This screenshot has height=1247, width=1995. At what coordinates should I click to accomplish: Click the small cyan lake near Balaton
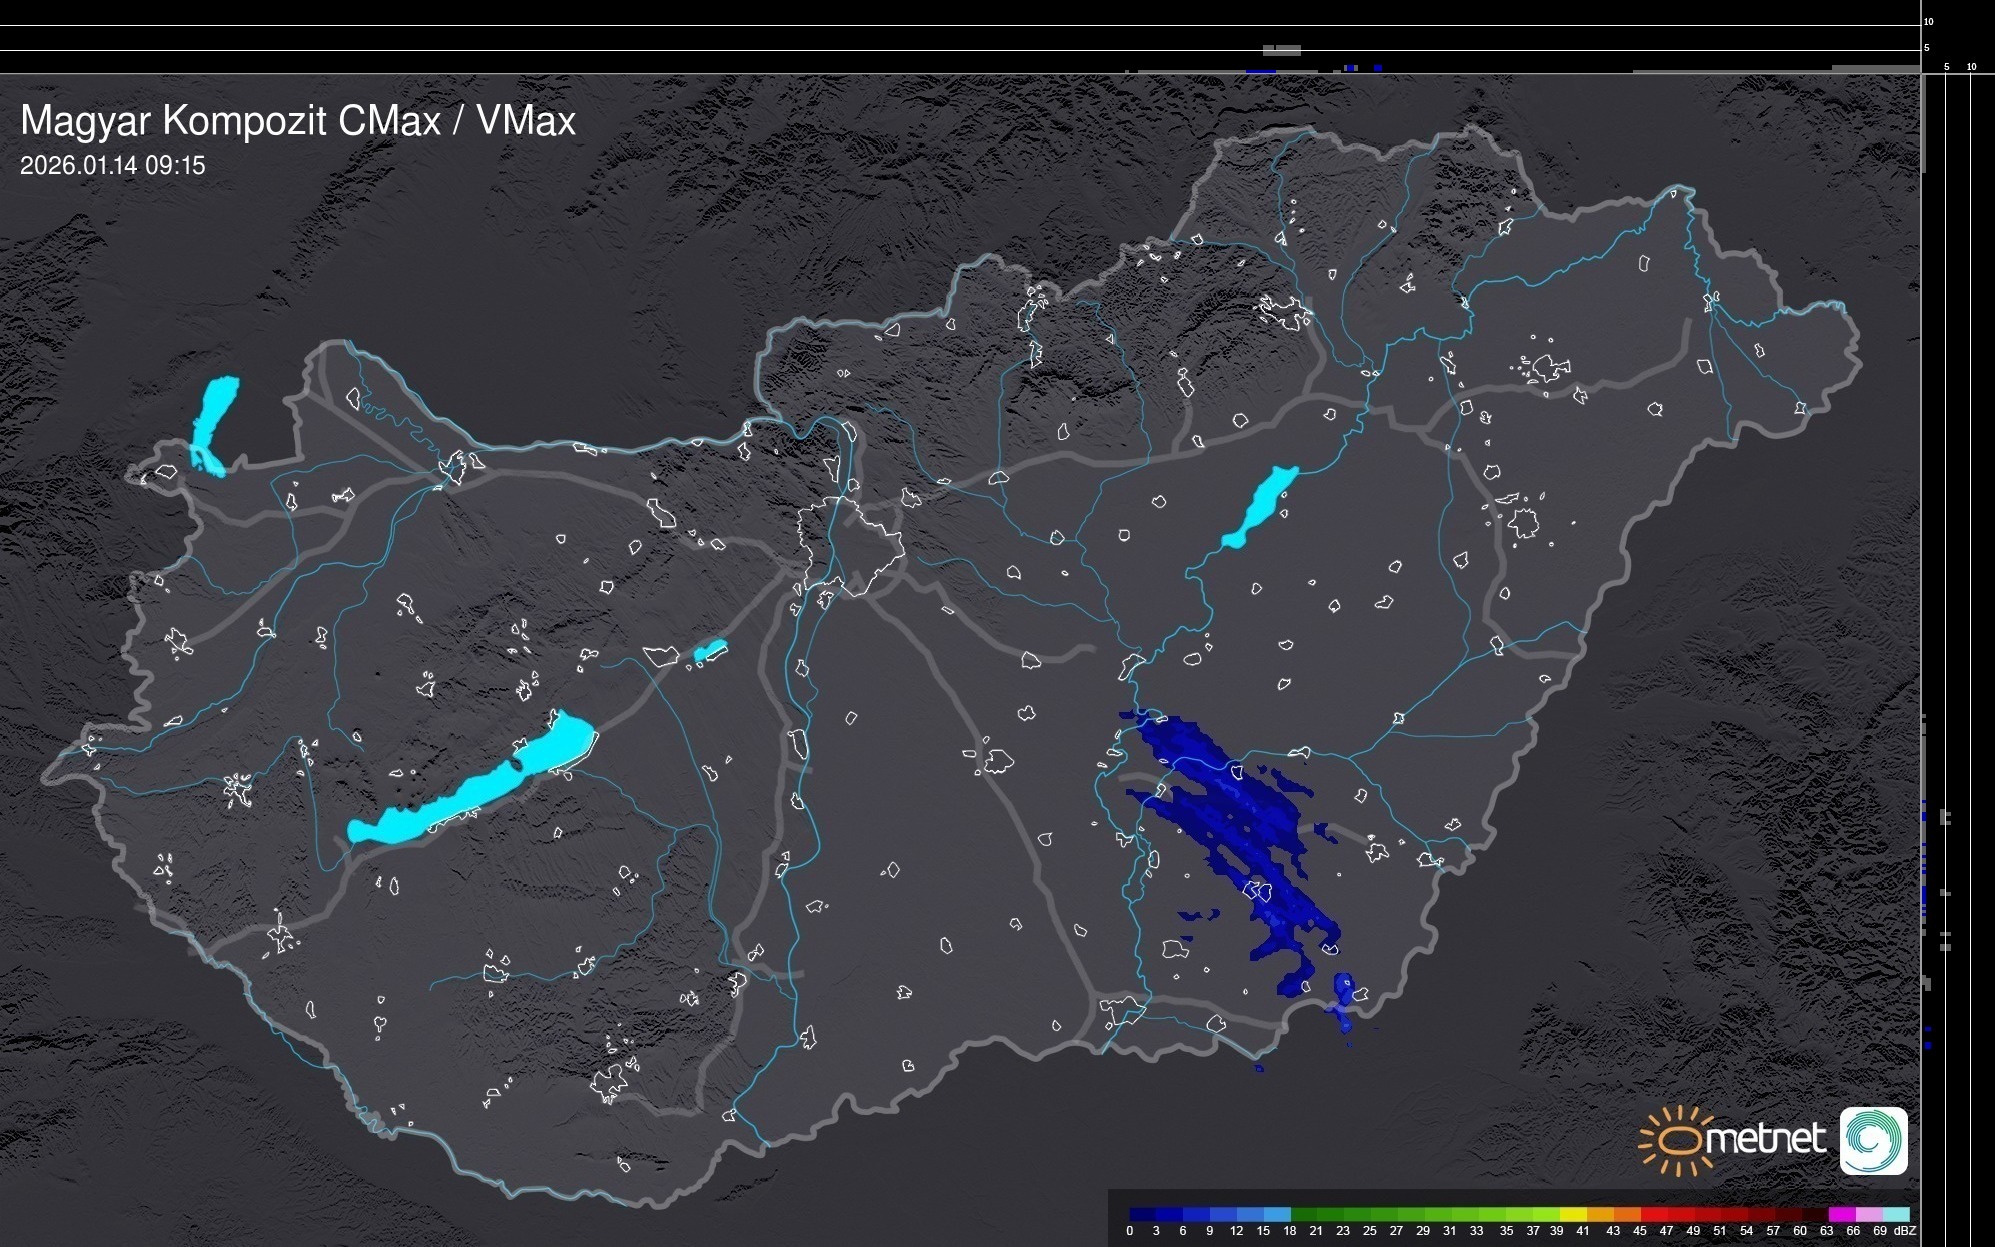tap(710, 651)
